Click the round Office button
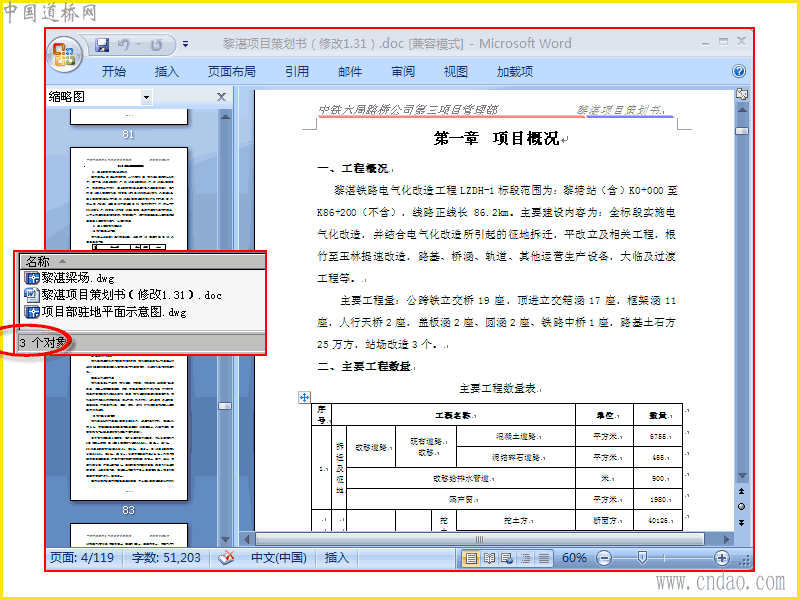Image resolution: width=800 pixels, height=600 pixels. coord(64,54)
